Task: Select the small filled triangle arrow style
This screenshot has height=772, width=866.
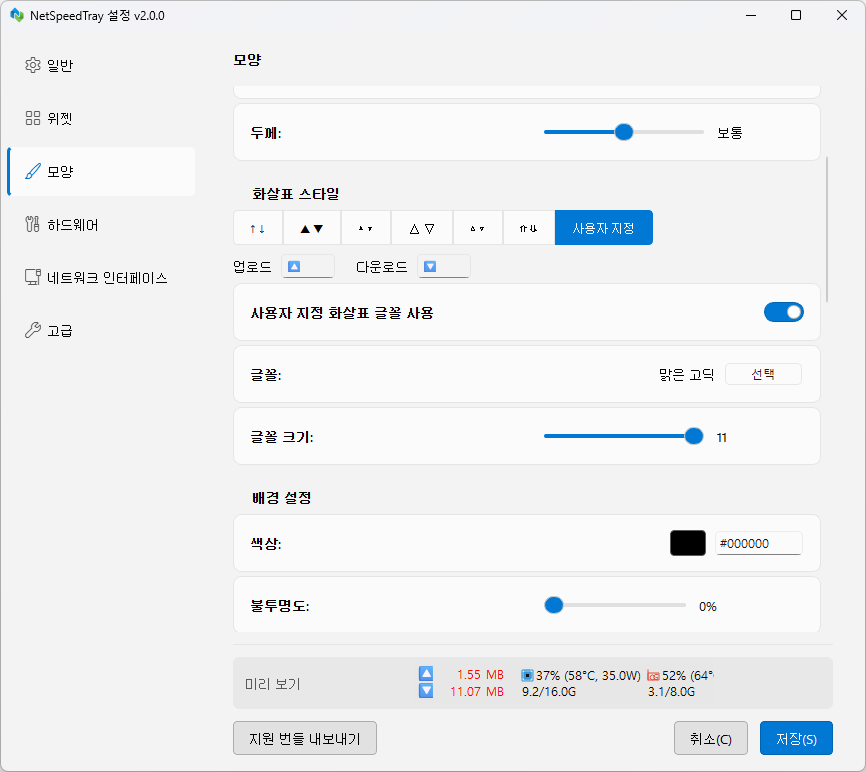Action: coord(366,228)
